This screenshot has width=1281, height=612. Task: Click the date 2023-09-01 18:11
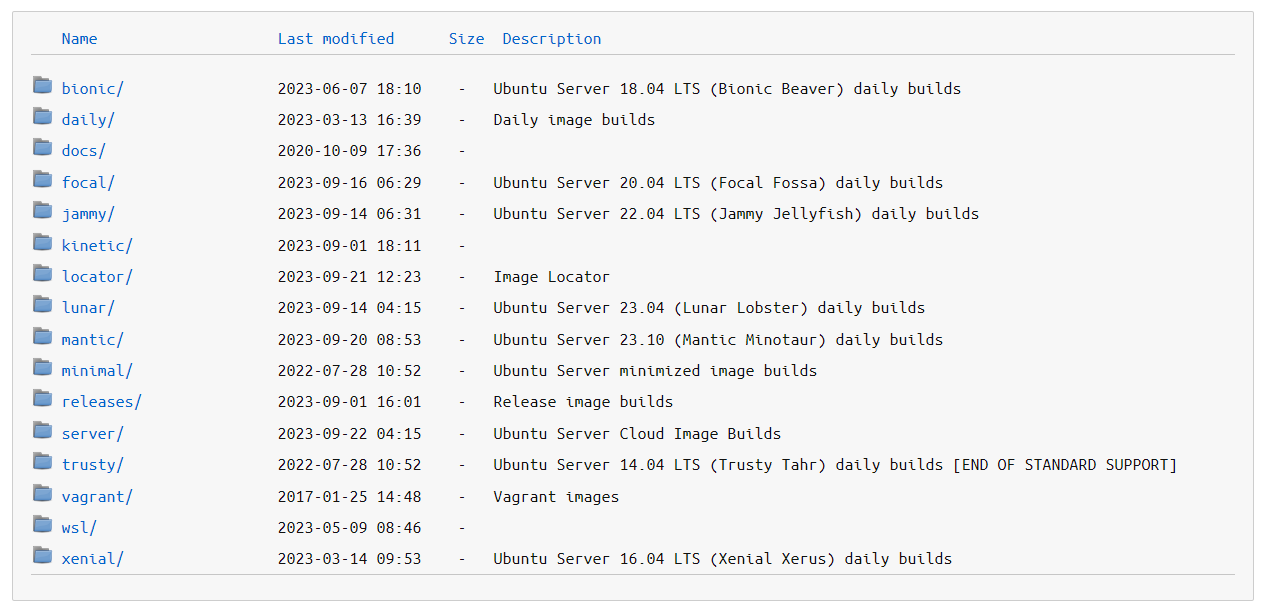click(x=350, y=246)
